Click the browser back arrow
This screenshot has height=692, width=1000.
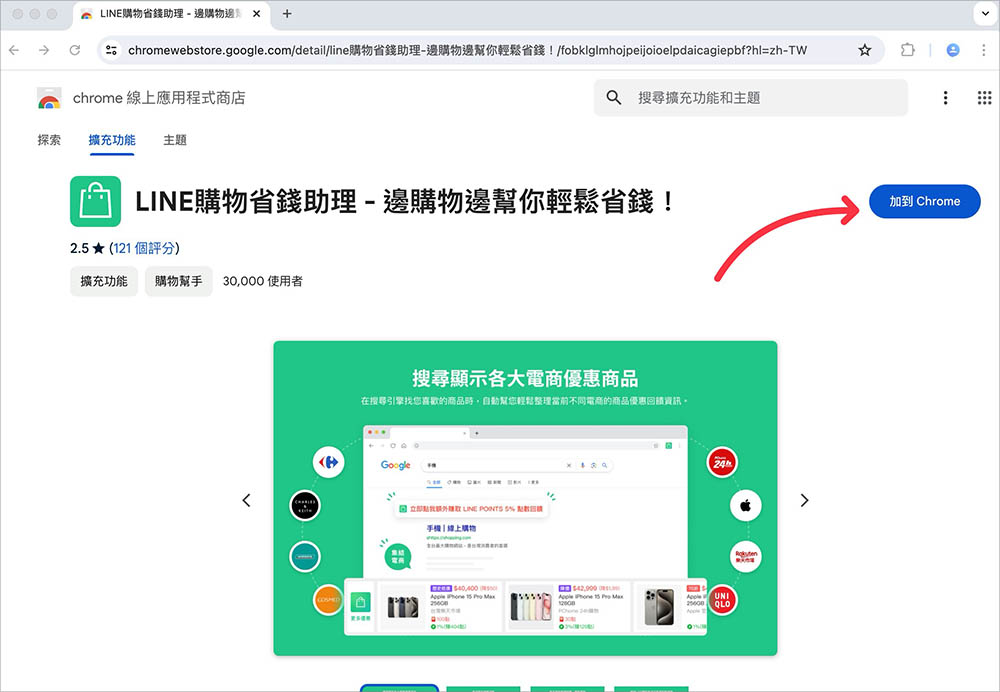tap(14, 50)
